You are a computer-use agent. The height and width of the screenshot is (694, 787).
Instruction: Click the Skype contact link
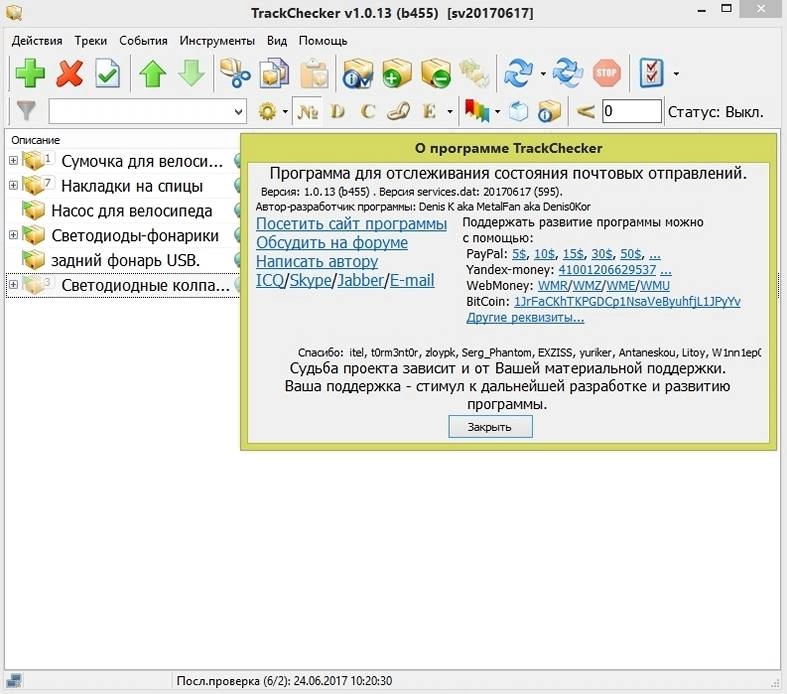(310, 280)
